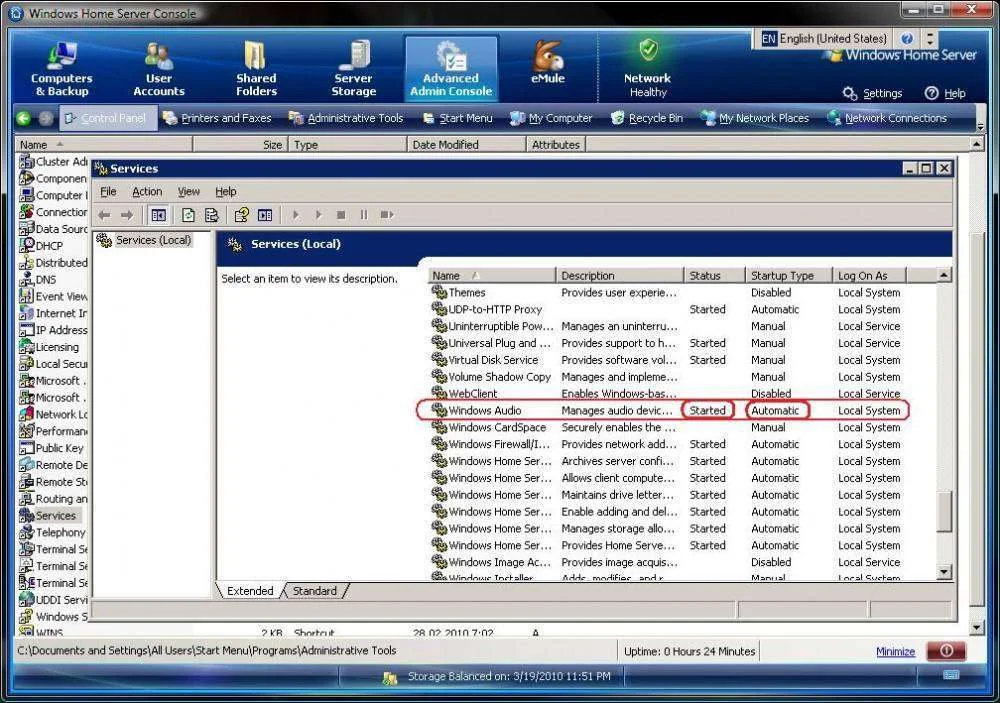1000x703 pixels.
Task: Open console Help
Action: (945, 93)
